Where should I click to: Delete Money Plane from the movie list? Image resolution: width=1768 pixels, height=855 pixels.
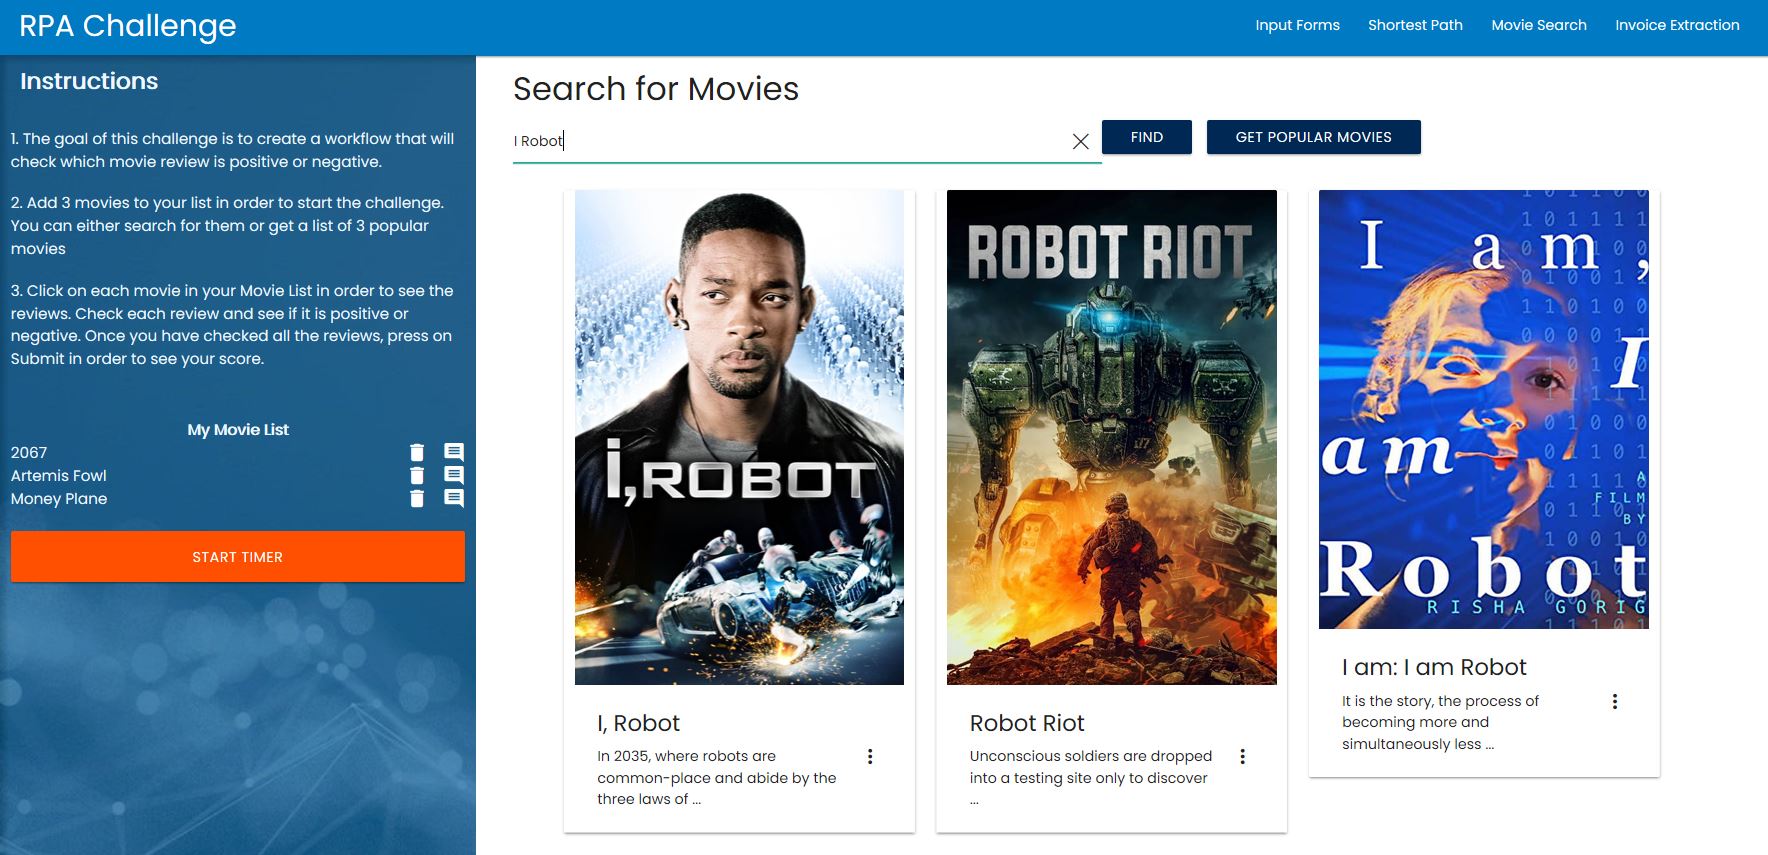point(417,499)
